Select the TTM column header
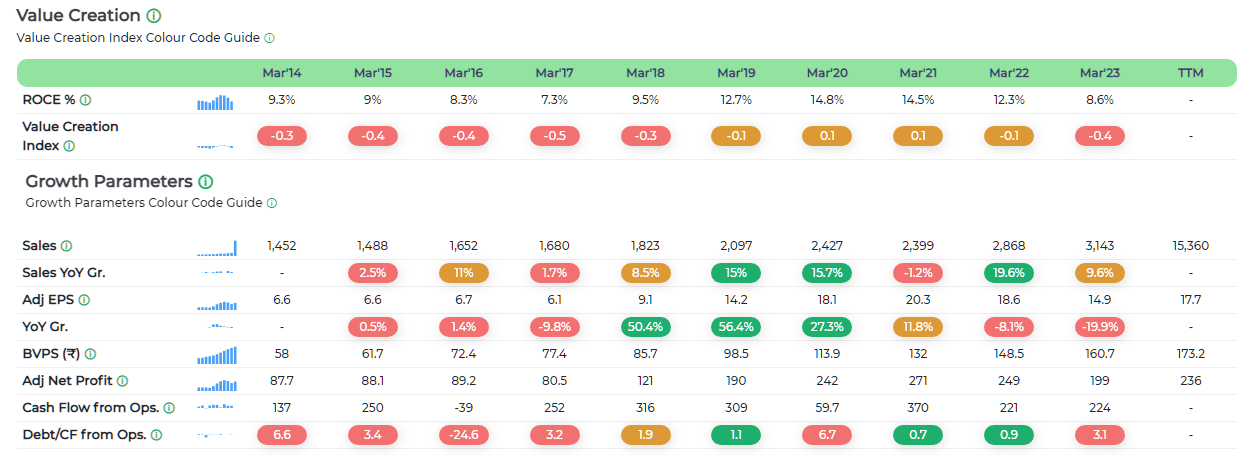This screenshot has height=456, width=1249. coord(1190,73)
